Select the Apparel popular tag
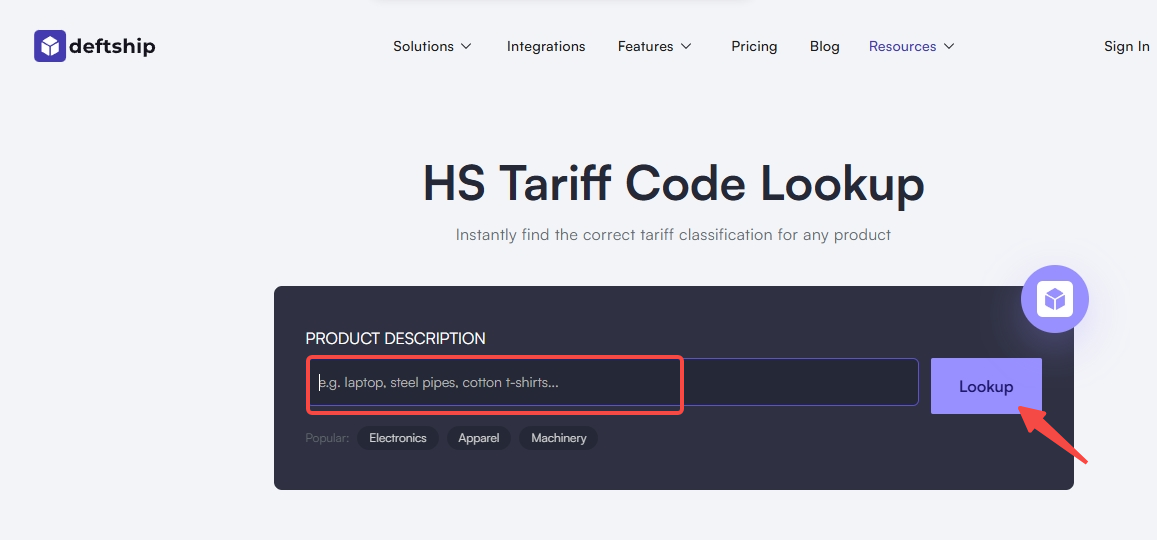 (478, 438)
